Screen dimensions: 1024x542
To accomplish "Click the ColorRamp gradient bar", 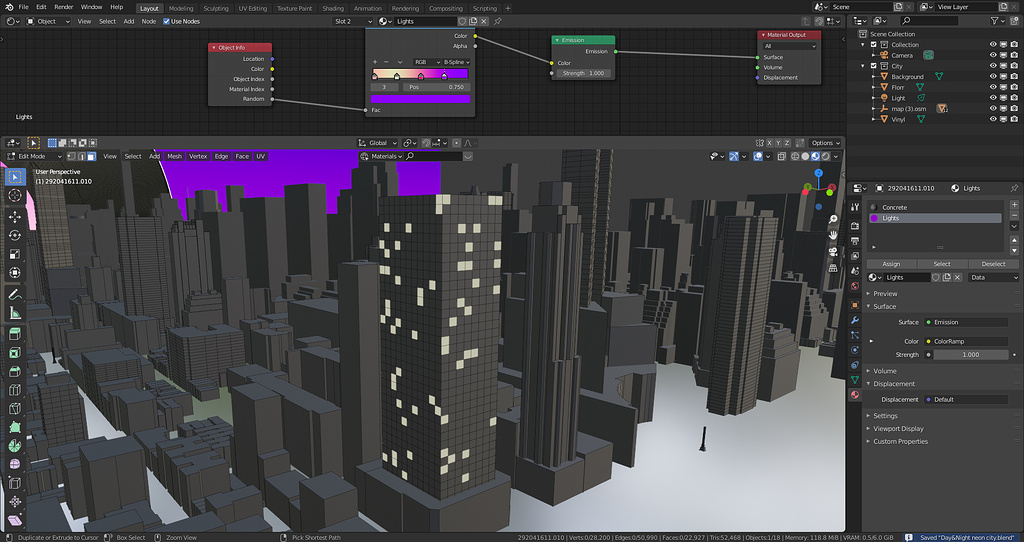I will click(x=421, y=72).
